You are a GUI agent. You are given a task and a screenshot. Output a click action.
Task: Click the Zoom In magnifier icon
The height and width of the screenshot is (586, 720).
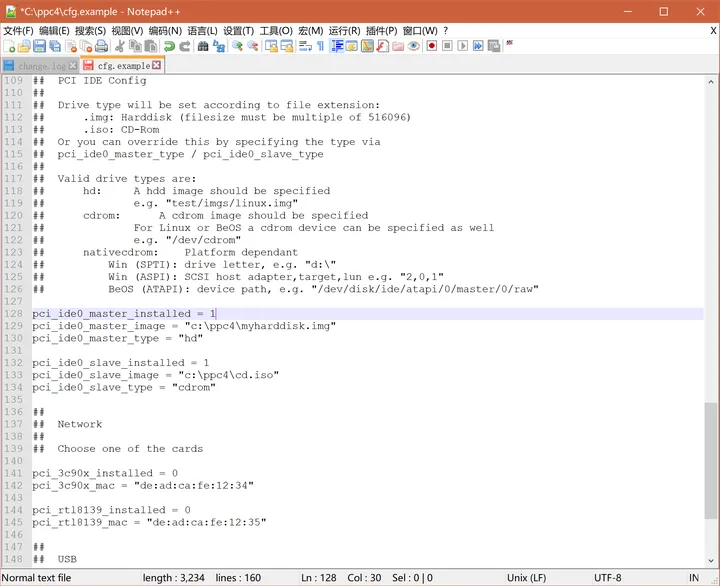point(237,46)
